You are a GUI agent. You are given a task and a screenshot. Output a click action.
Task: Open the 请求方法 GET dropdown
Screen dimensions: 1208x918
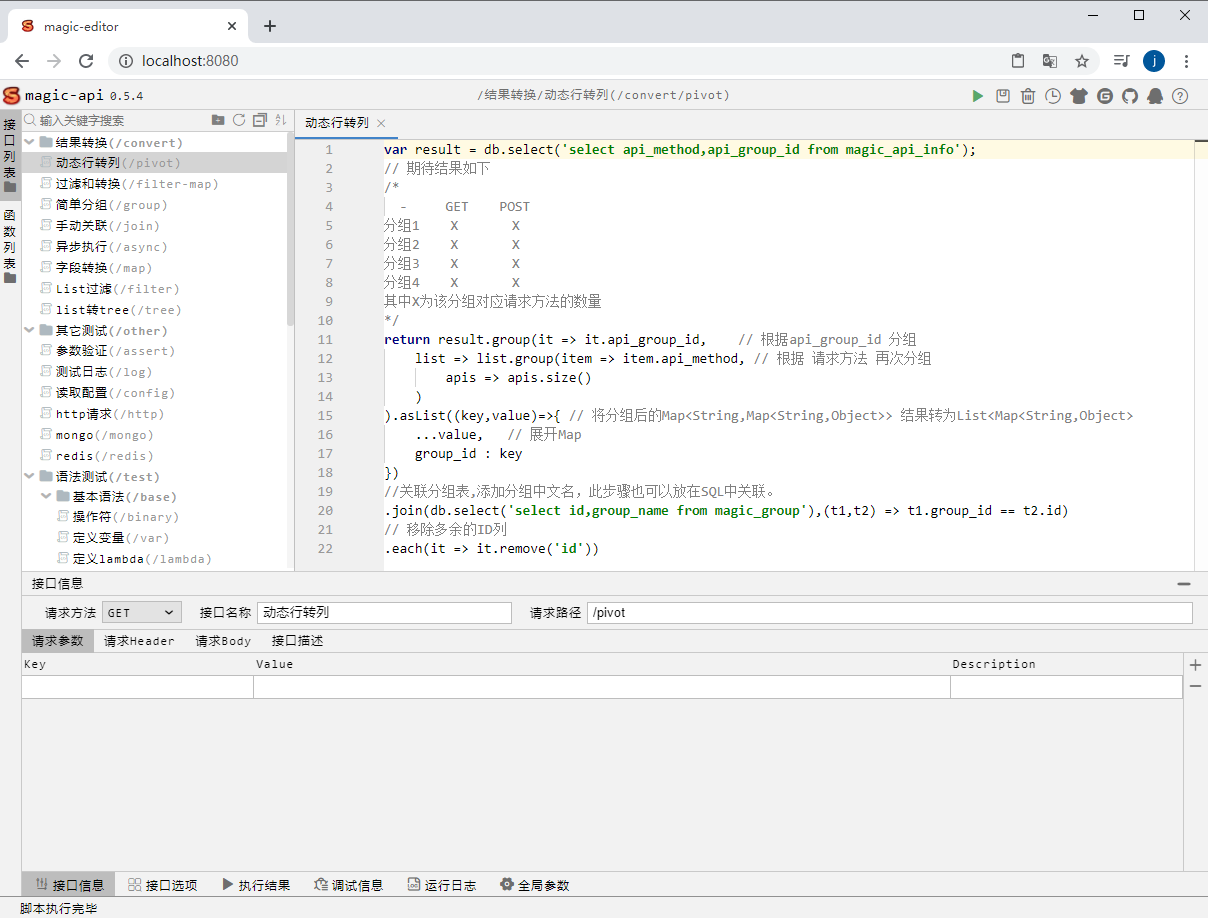(141, 612)
